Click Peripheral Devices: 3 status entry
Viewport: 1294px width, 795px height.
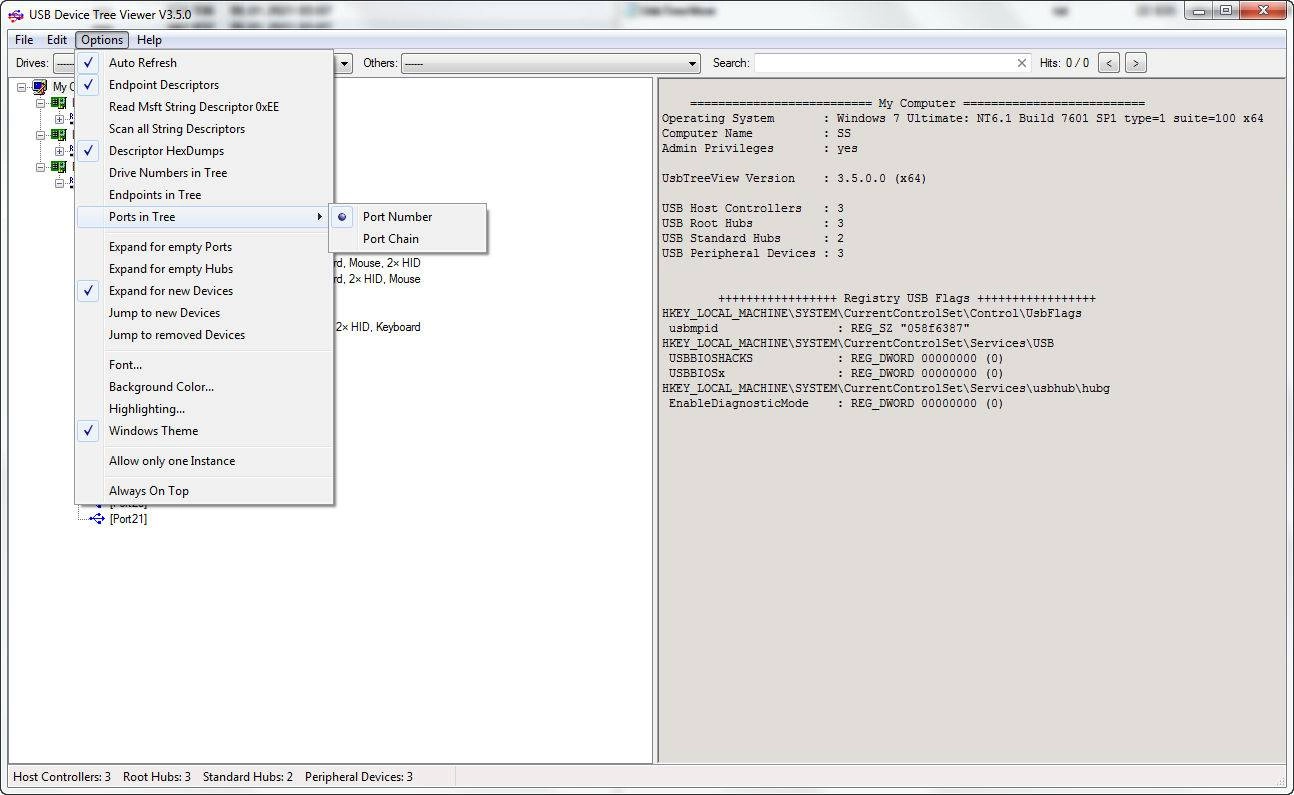click(x=359, y=777)
